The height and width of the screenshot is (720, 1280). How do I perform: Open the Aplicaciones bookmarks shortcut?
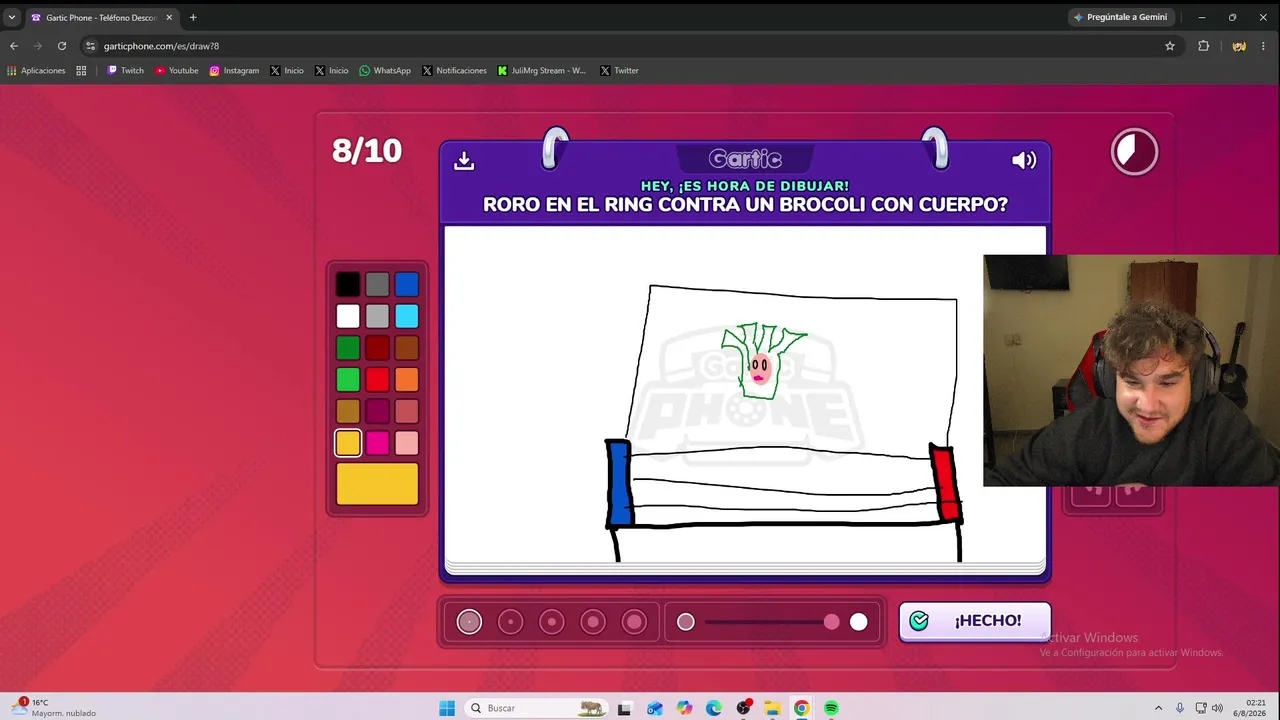point(36,71)
